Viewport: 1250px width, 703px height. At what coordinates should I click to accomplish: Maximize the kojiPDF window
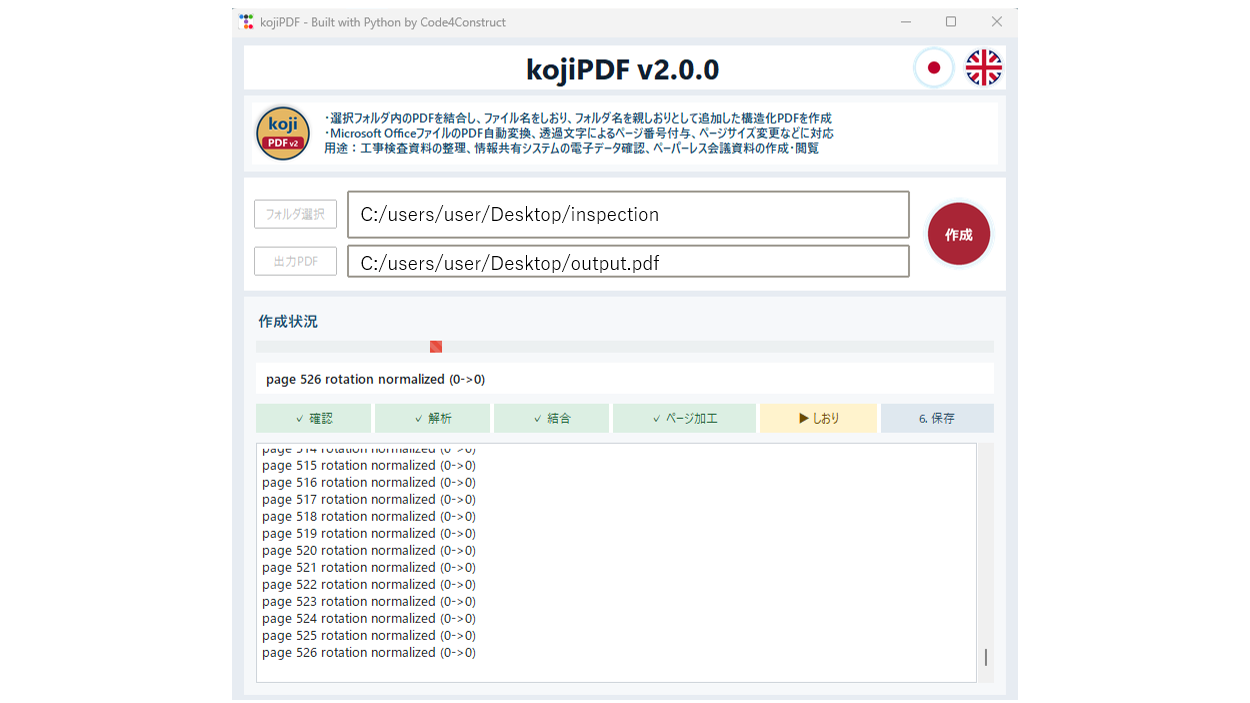[x=951, y=22]
